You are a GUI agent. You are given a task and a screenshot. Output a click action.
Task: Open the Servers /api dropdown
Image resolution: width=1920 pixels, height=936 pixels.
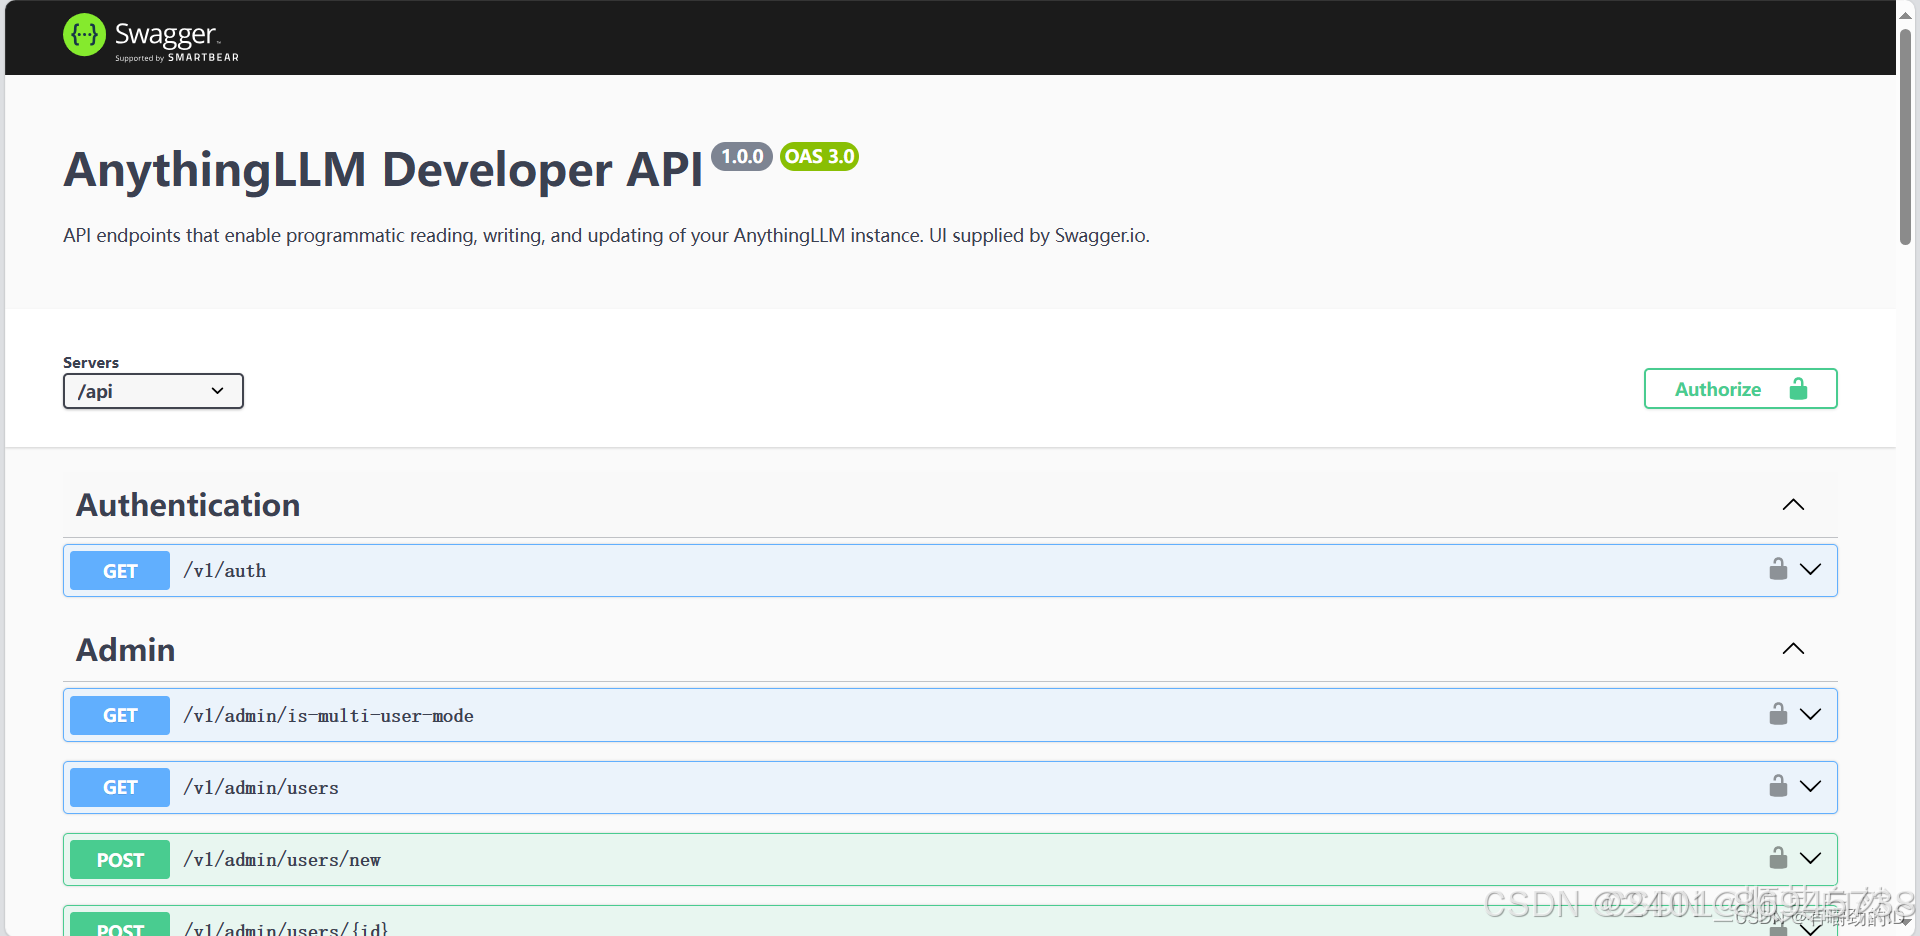tap(153, 391)
